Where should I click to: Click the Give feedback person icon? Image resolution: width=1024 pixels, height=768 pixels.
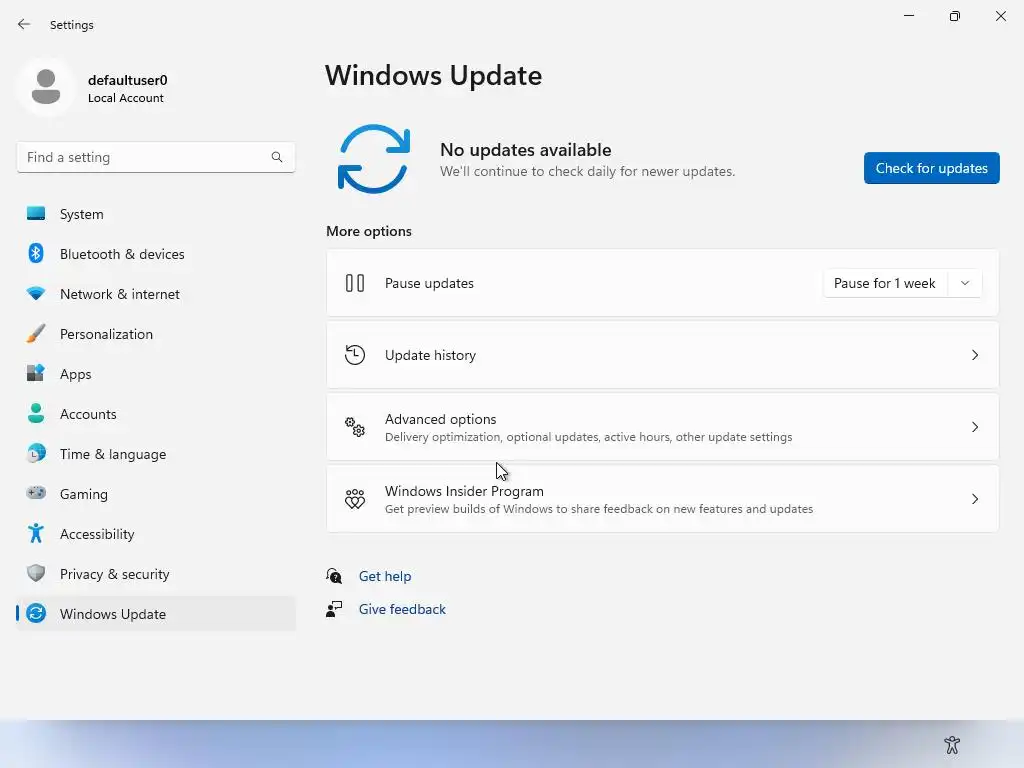pyautogui.click(x=334, y=609)
